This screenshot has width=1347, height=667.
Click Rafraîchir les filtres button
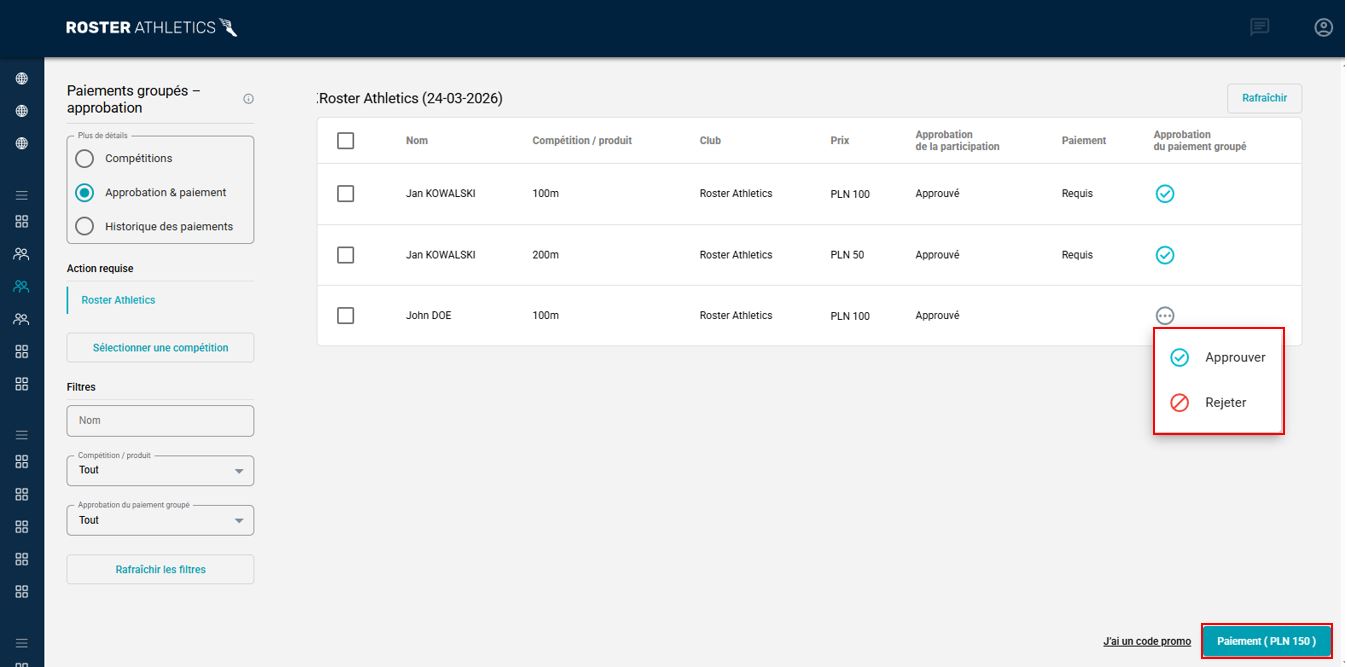point(160,570)
